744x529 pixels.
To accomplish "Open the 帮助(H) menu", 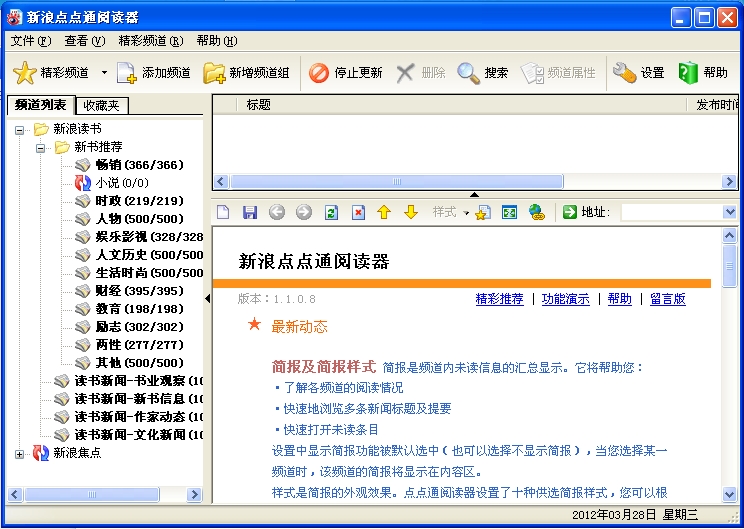I will tap(217, 41).
